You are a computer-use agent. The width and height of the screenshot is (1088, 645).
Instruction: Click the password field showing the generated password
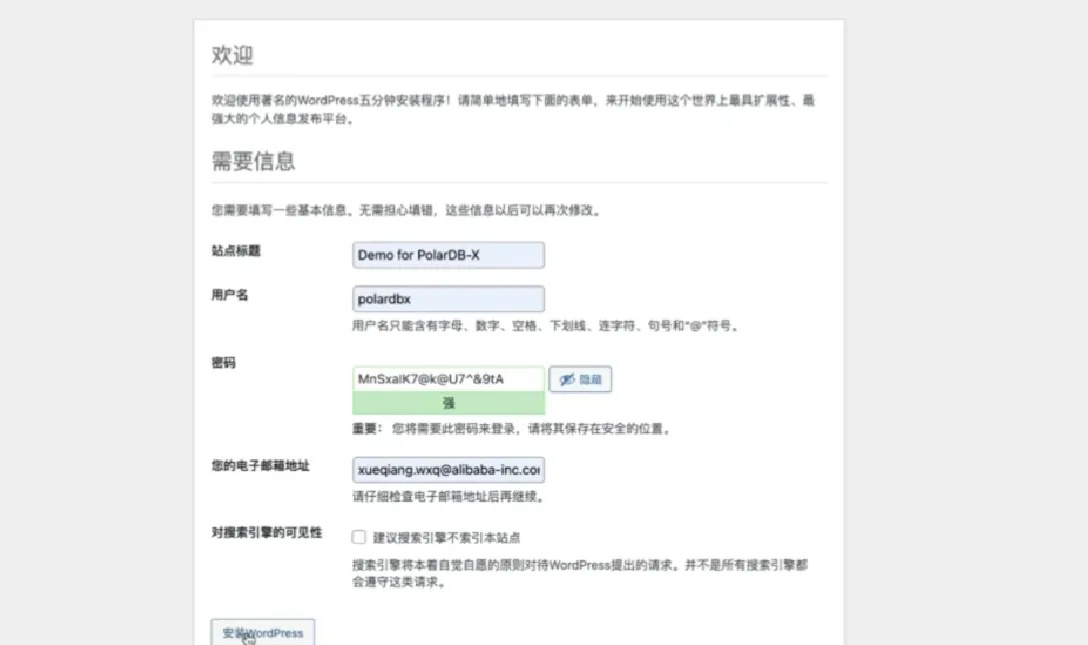[x=448, y=378]
